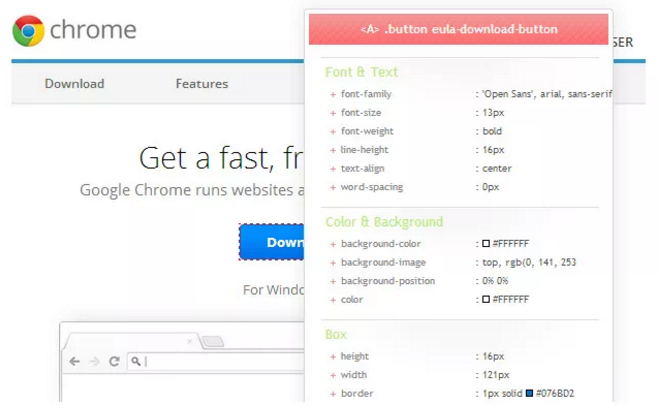
Task: Click the 'For Windo' text below button
Action: [274, 289]
